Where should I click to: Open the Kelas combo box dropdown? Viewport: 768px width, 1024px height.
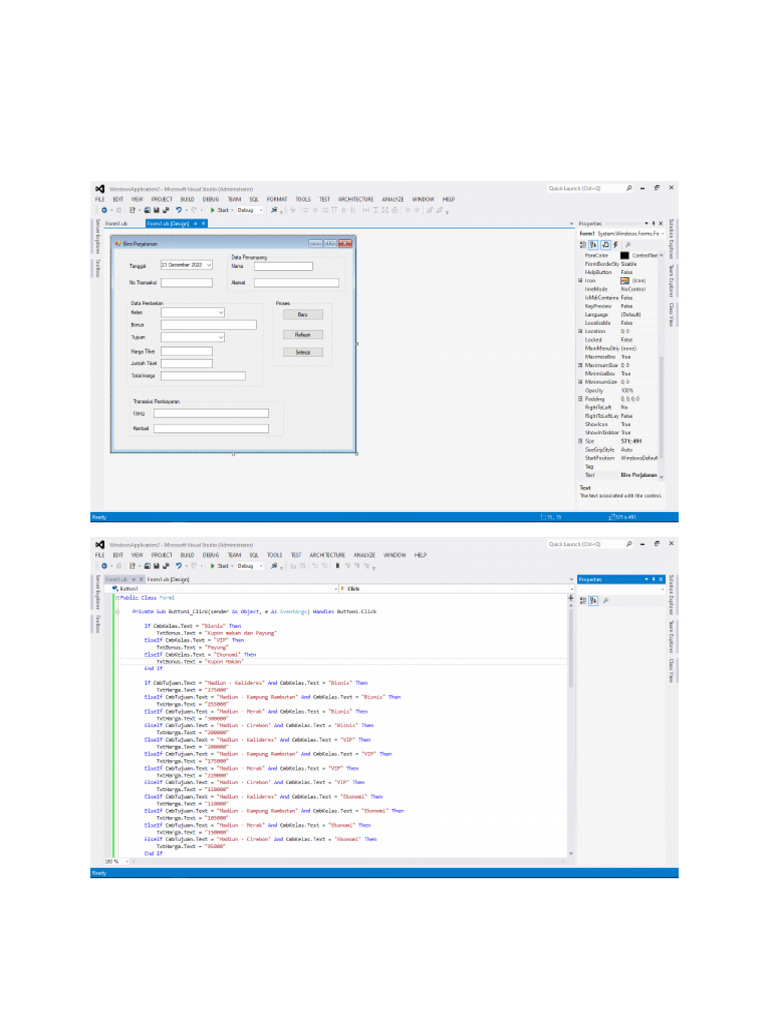pyautogui.click(x=221, y=313)
